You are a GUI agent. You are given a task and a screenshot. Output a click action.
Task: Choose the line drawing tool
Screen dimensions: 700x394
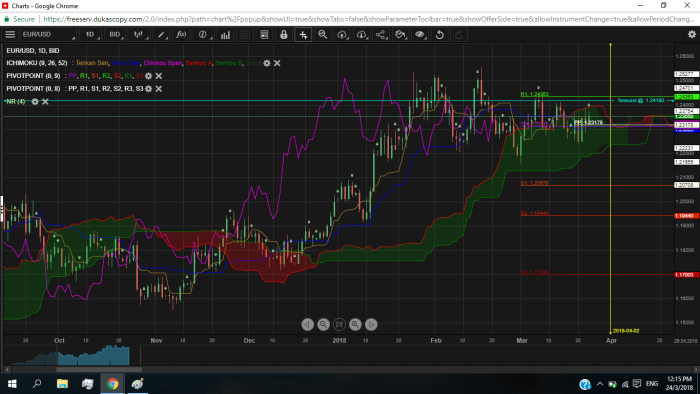161,34
